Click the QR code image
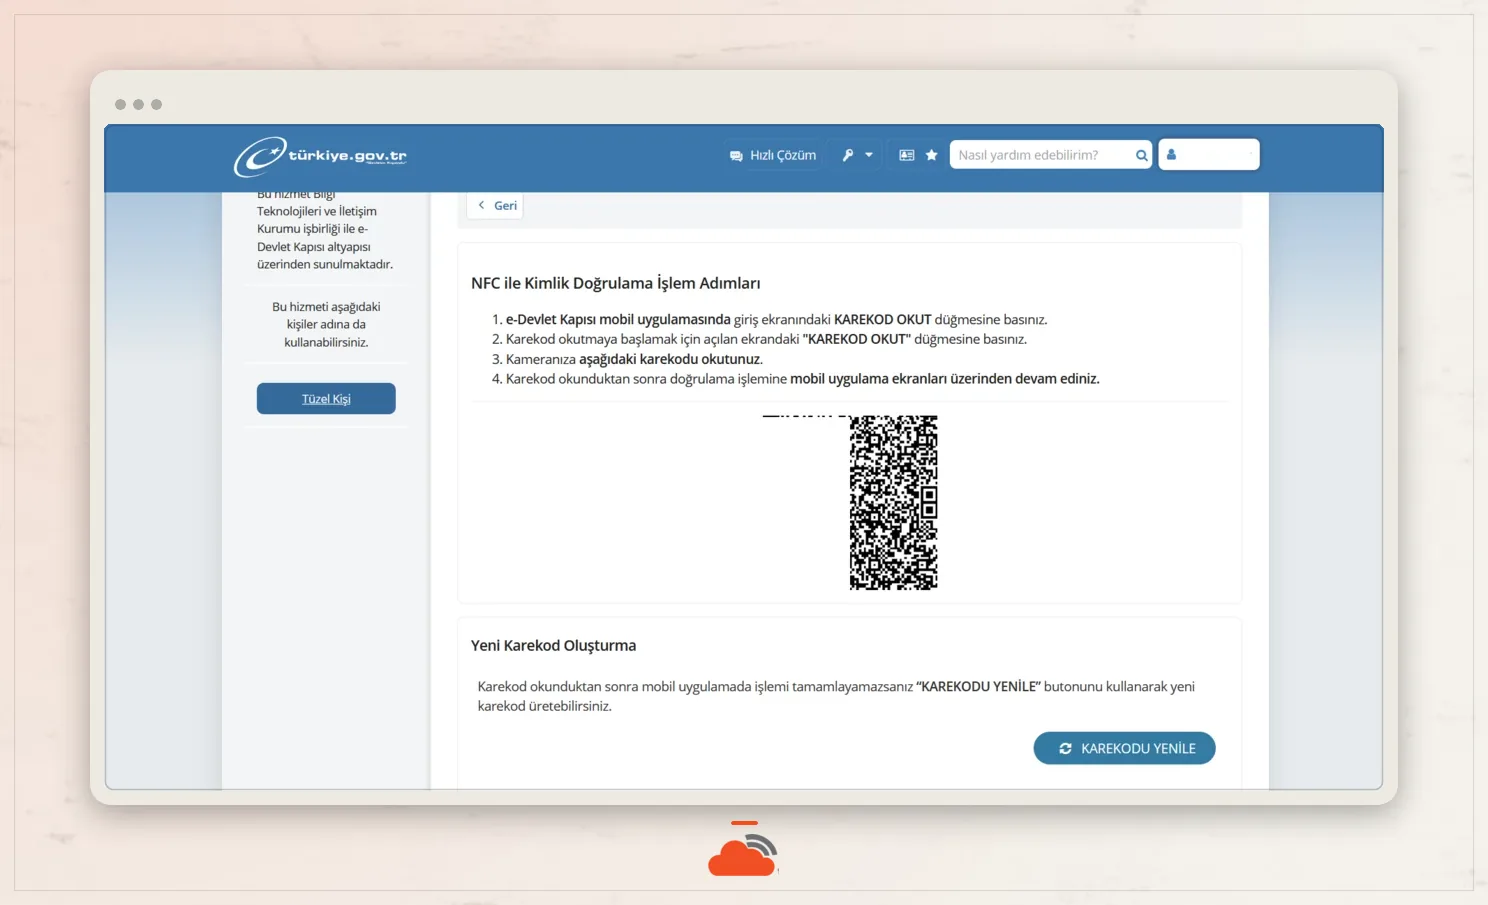This screenshot has width=1488, height=905. [x=893, y=502]
